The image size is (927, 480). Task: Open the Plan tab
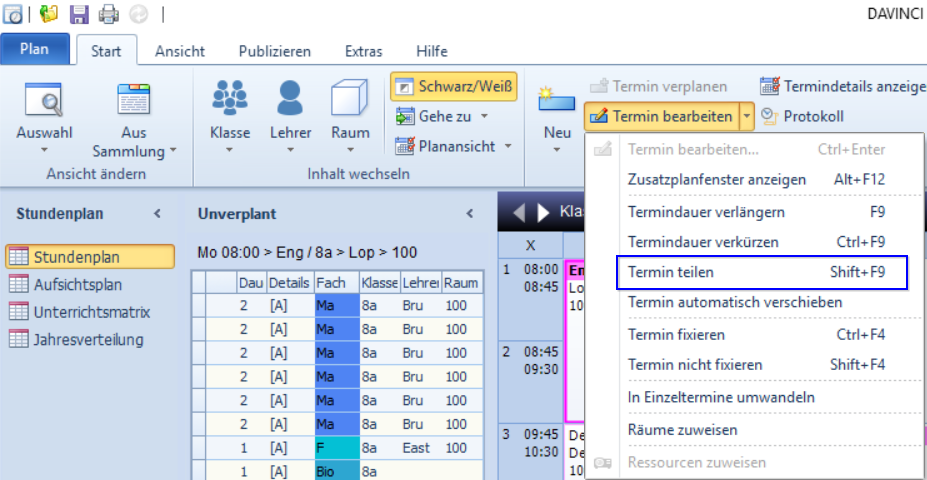(x=34, y=49)
